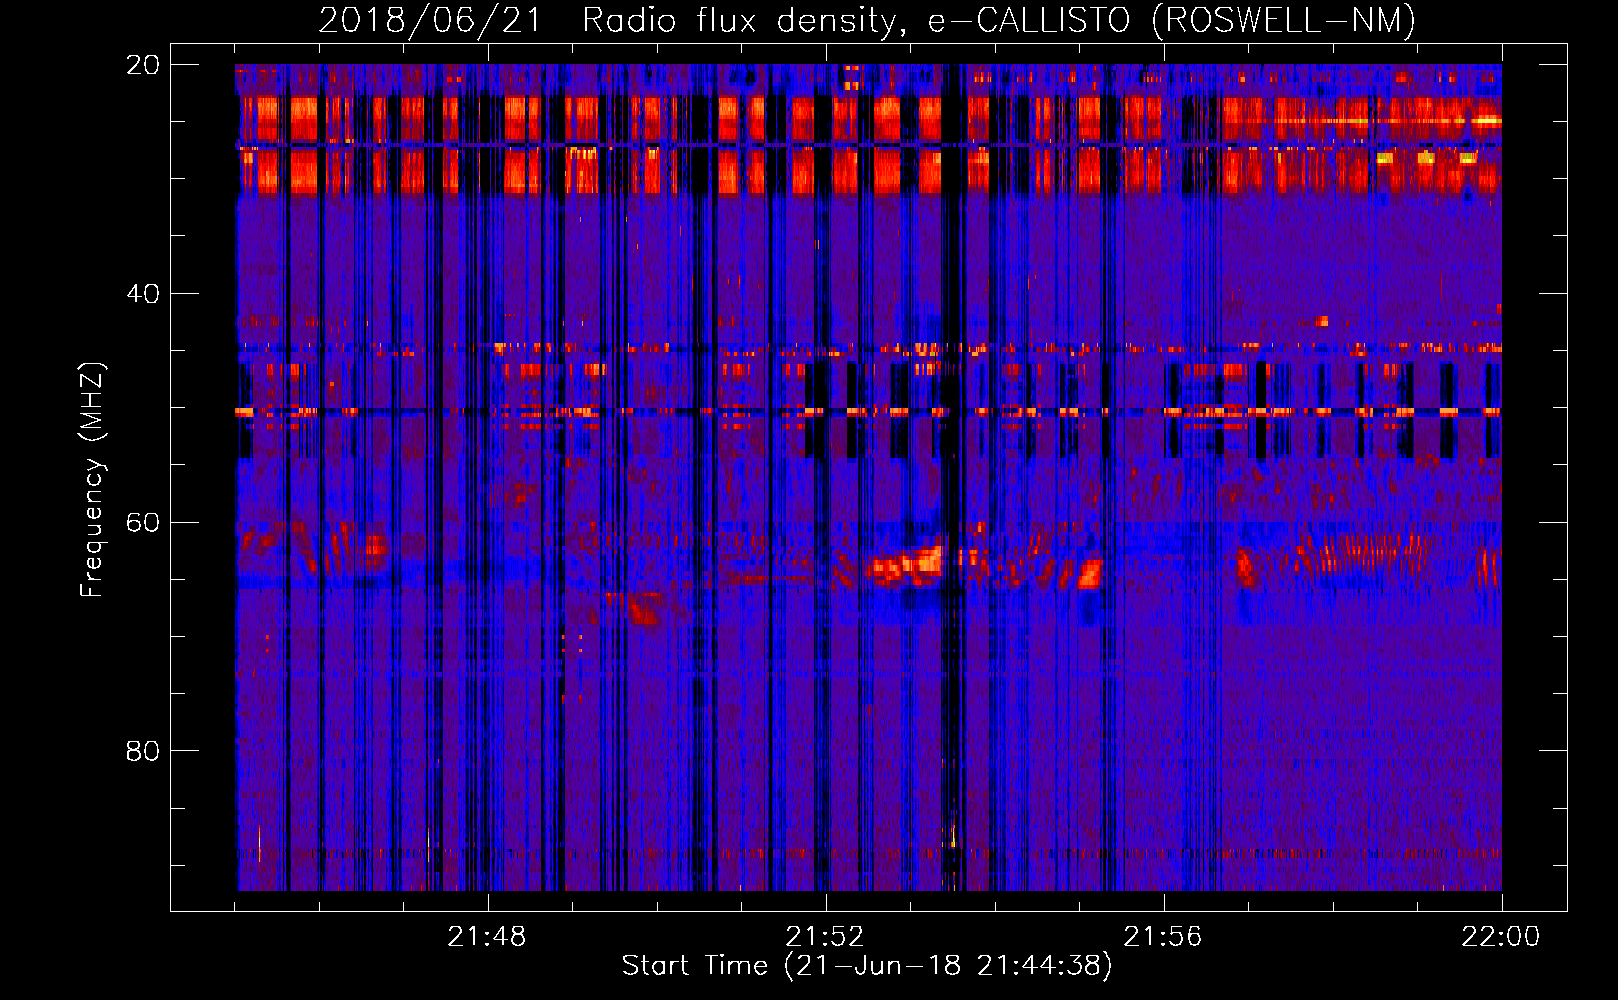This screenshot has width=1618, height=1000.
Task: Click the 21:52 time axis label
Action: (824, 937)
